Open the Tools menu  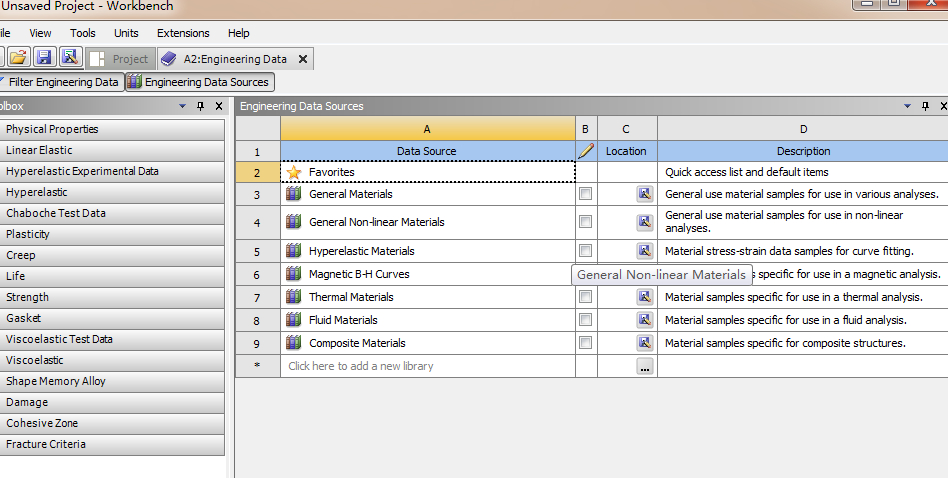[x=82, y=33]
